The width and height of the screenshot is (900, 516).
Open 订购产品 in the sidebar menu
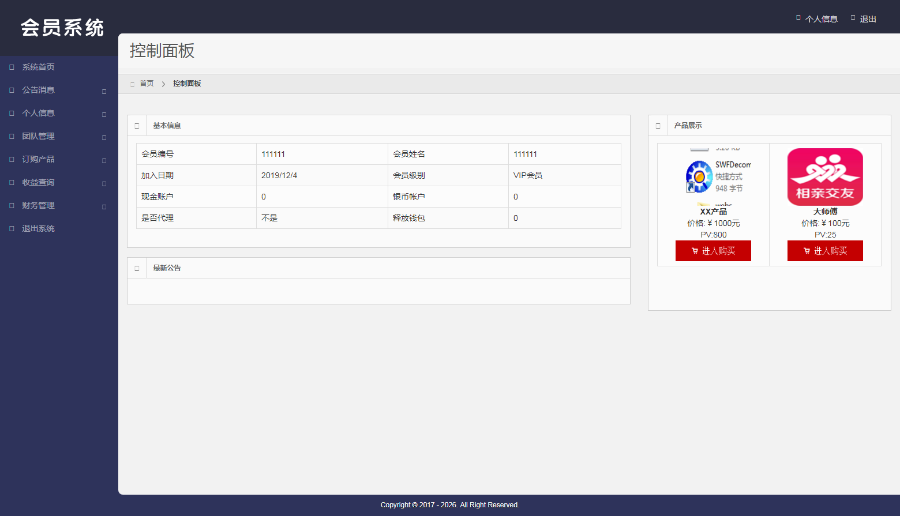(38, 159)
